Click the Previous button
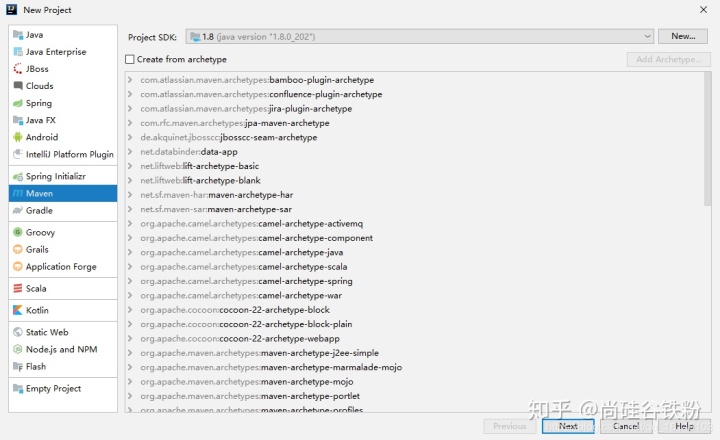The width and height of the screenshot is (720, 440). (x=510, y=426)
